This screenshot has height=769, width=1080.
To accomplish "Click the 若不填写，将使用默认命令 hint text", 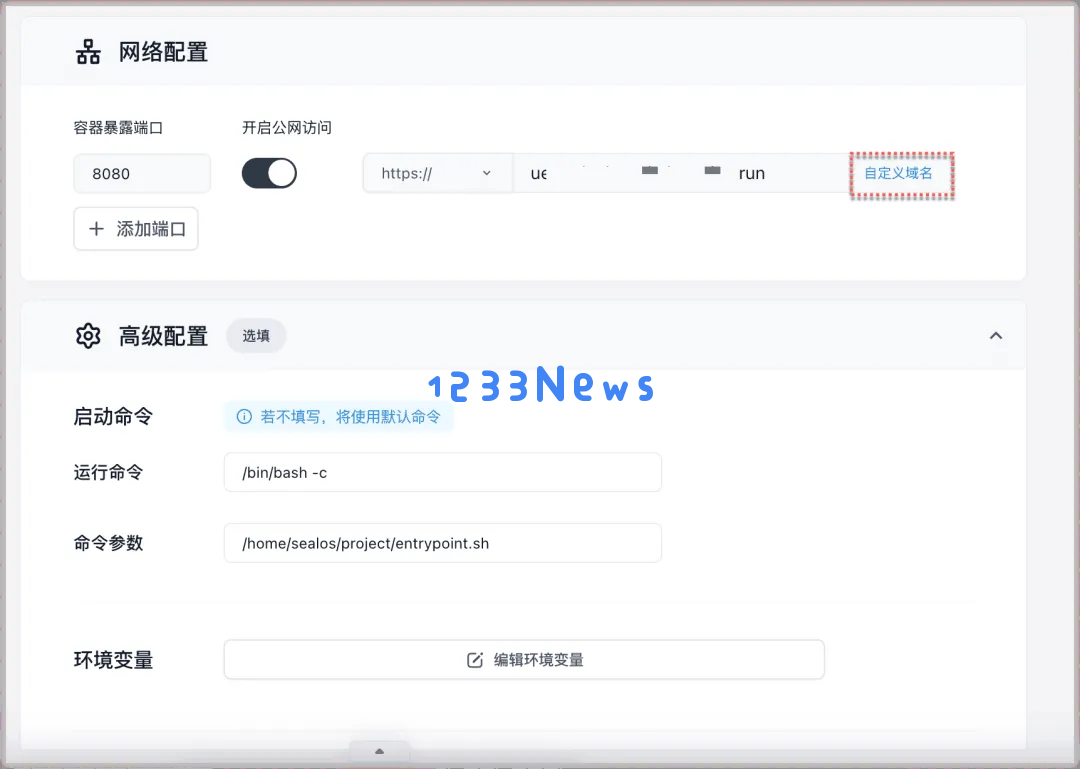I will tap(351, 417).
